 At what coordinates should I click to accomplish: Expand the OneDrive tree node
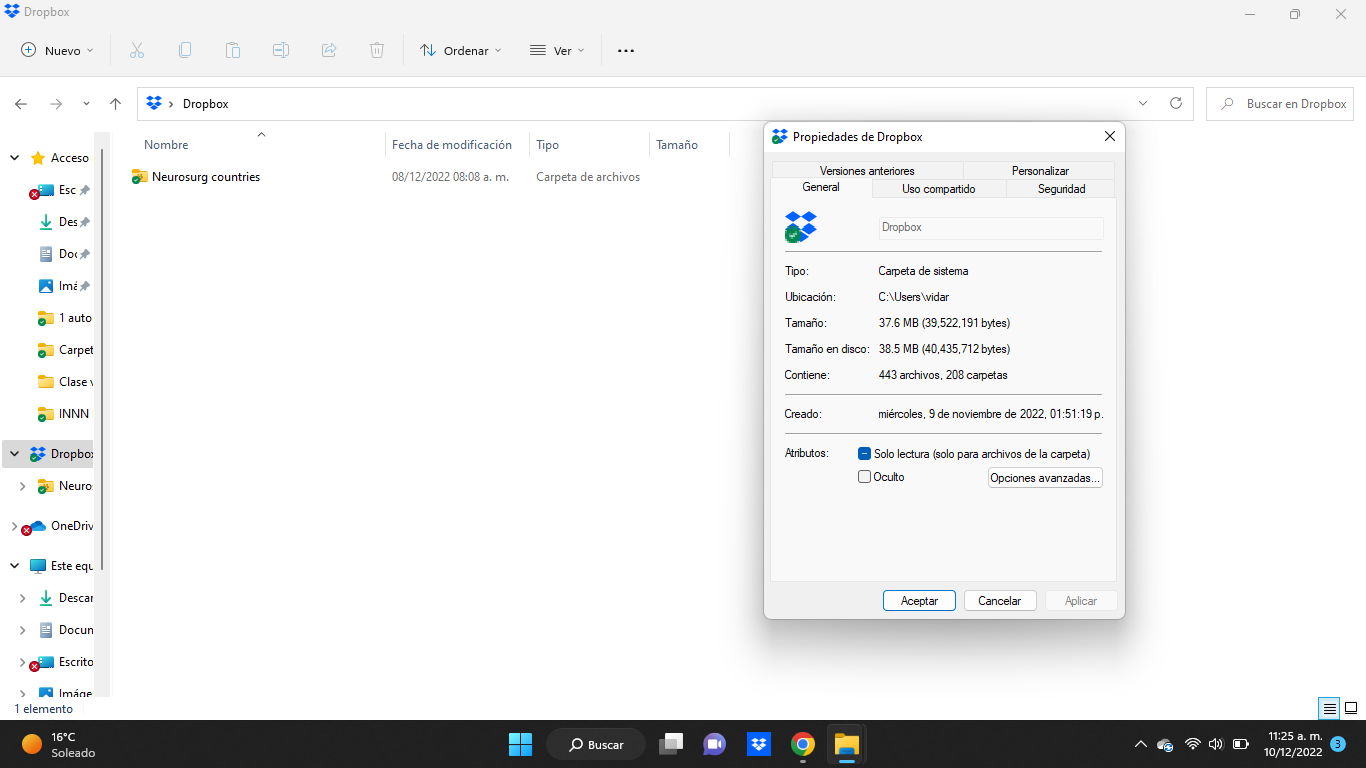(x=14, y=526)
